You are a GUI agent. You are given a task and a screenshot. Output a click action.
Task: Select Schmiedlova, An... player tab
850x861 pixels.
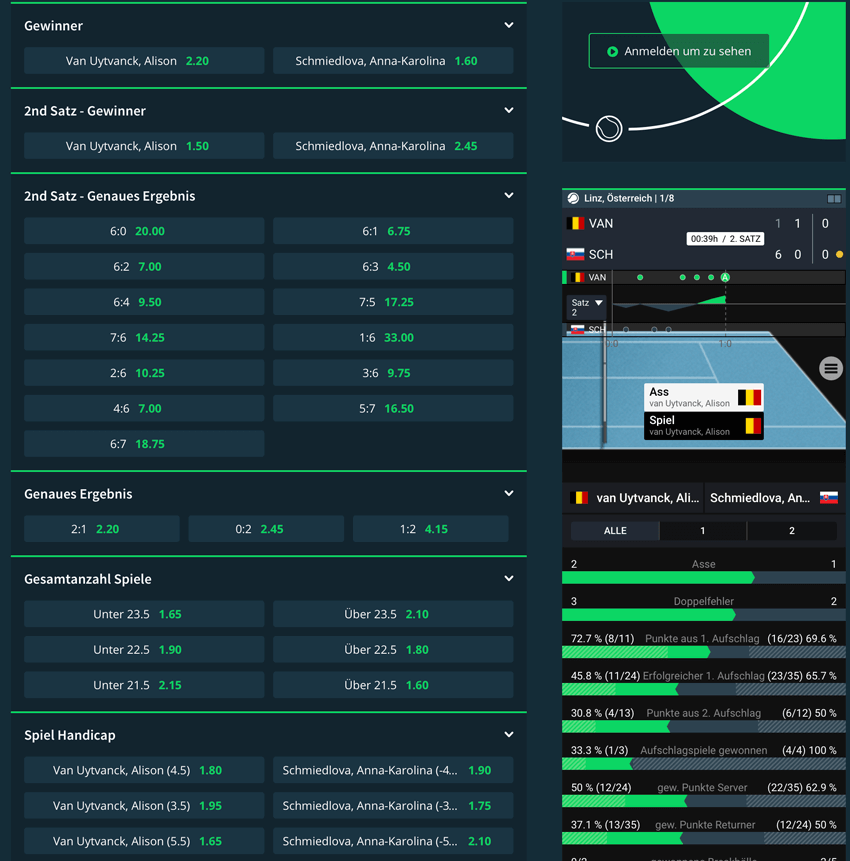[775, 498]
